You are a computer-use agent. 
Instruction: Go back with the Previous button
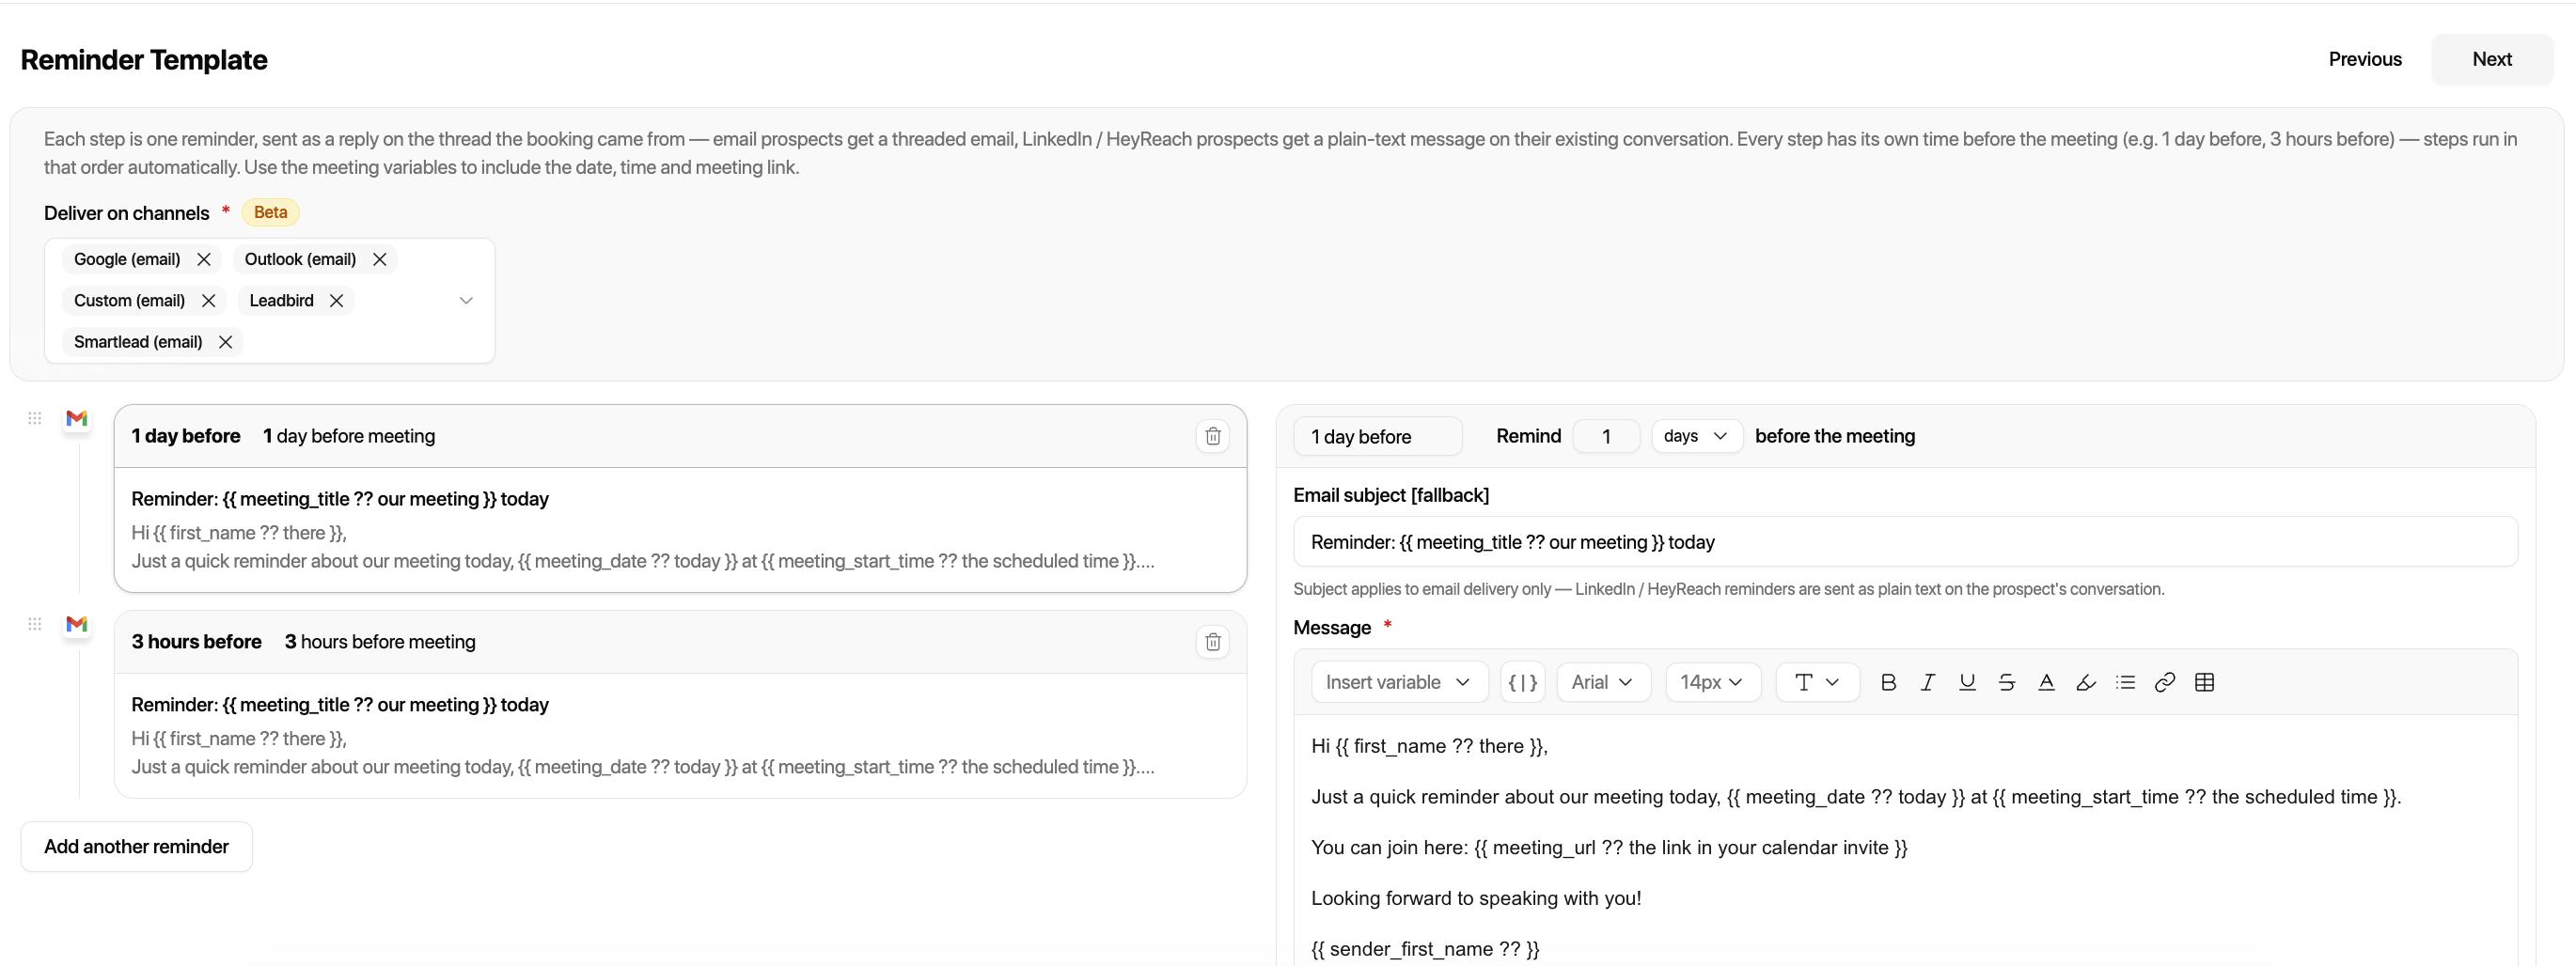(x=2364, y=59)
